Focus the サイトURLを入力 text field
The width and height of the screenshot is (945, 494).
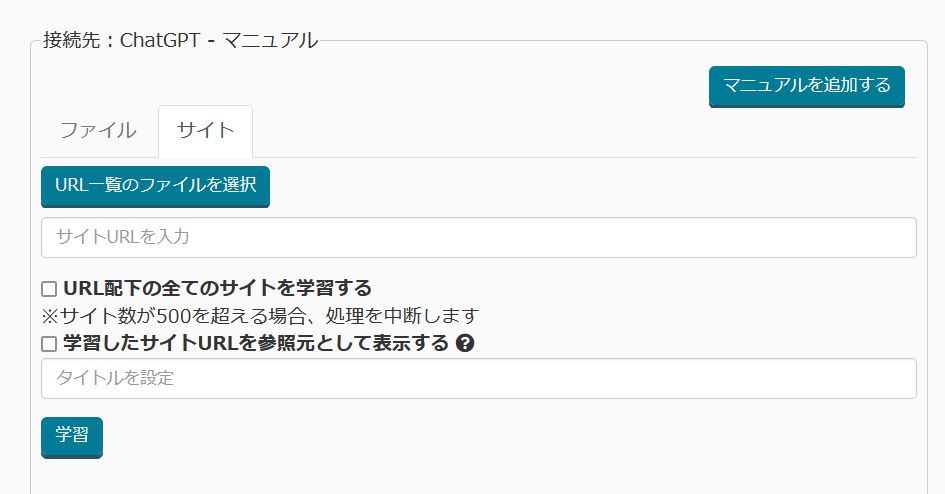coord(478,238)
